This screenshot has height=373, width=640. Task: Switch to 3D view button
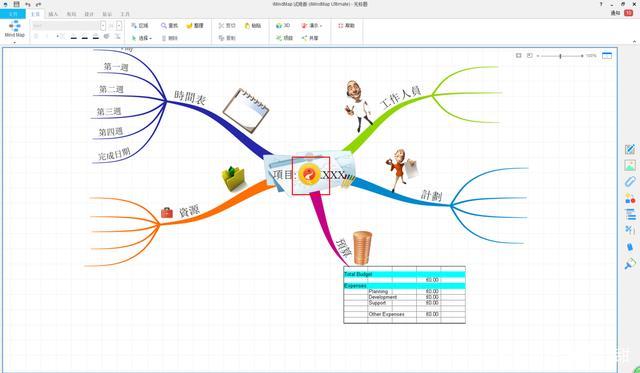(x=283, y=25)
